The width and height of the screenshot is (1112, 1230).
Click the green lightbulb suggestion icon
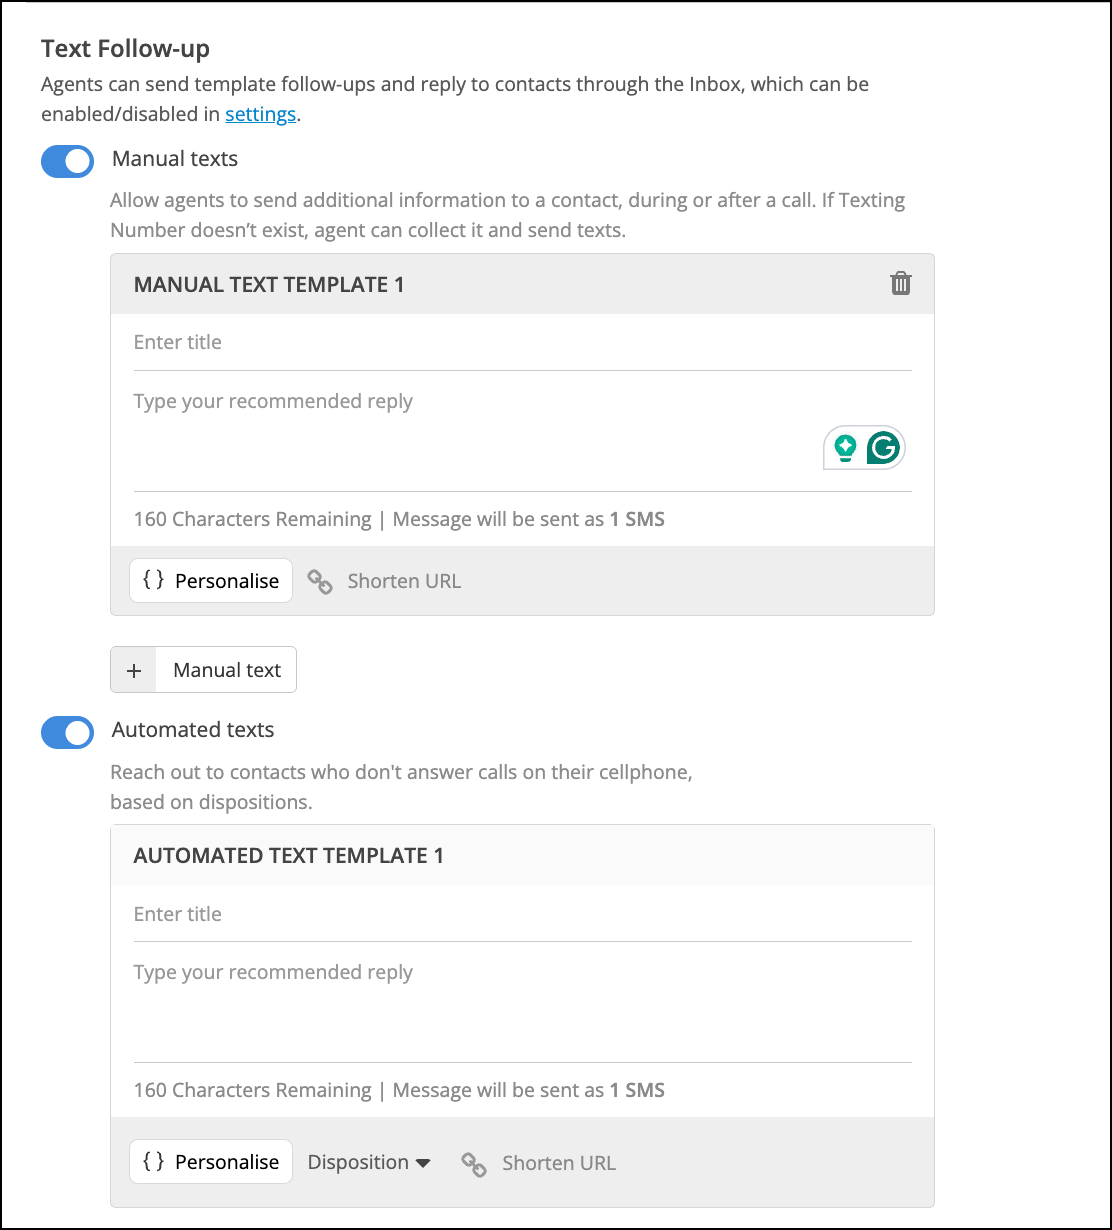846,448
